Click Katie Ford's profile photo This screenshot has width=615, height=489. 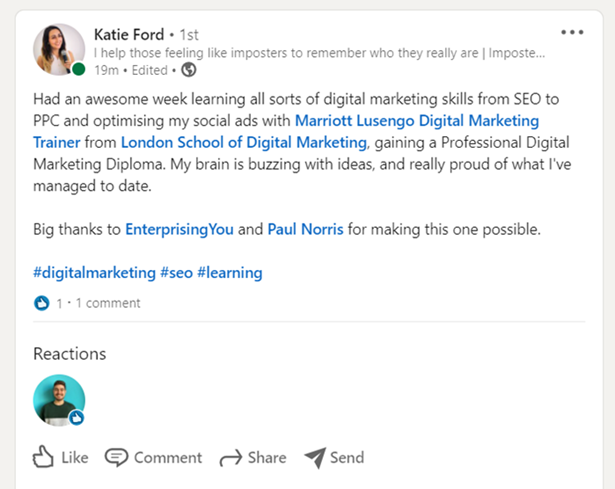pyautogui.click(x=59, y=49)
